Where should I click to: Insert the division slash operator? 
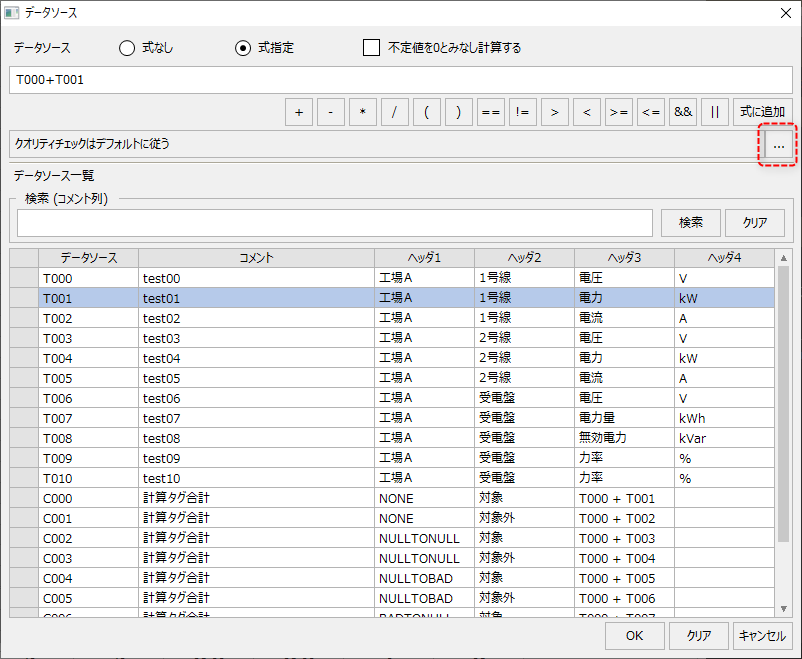pos(394,112)
